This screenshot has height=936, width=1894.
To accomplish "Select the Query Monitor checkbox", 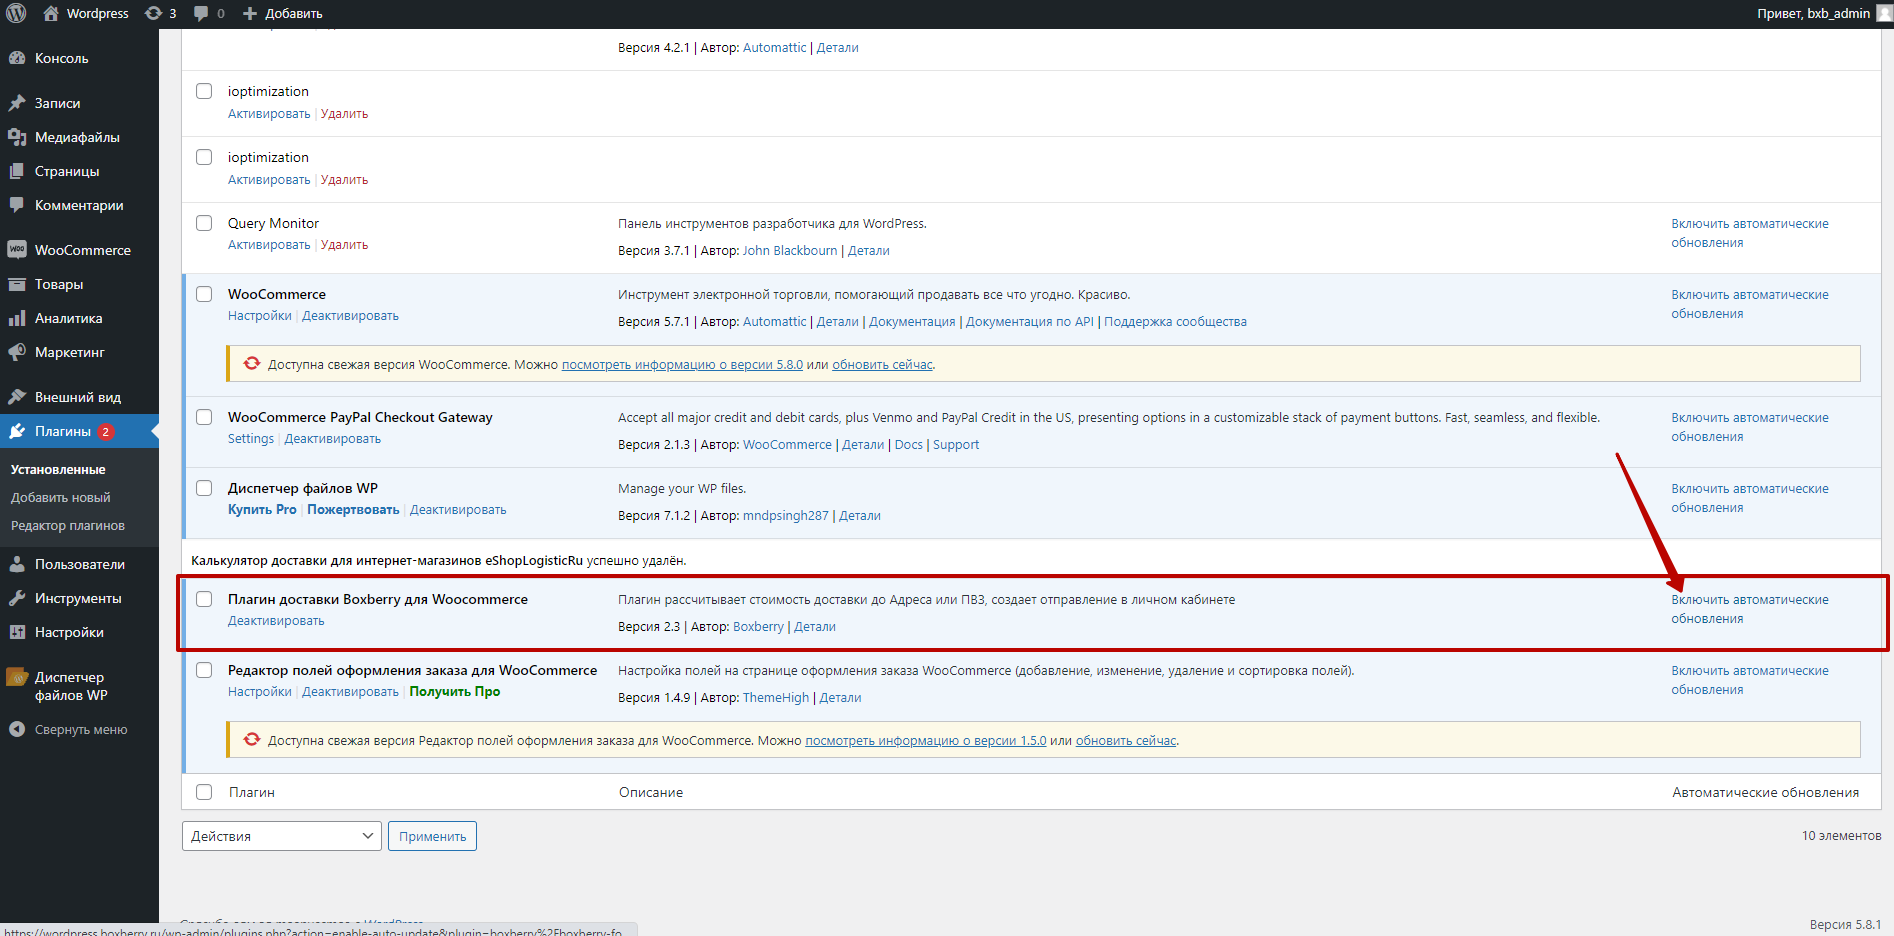I will coord(204,223).
